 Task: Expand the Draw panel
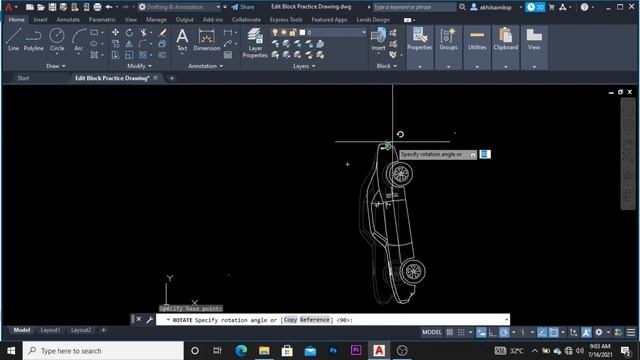56,66
